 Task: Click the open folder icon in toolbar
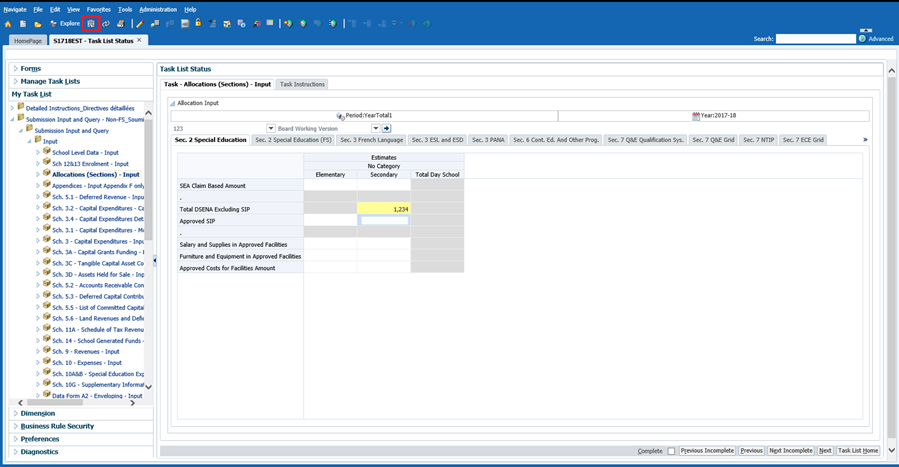(38, 23)
